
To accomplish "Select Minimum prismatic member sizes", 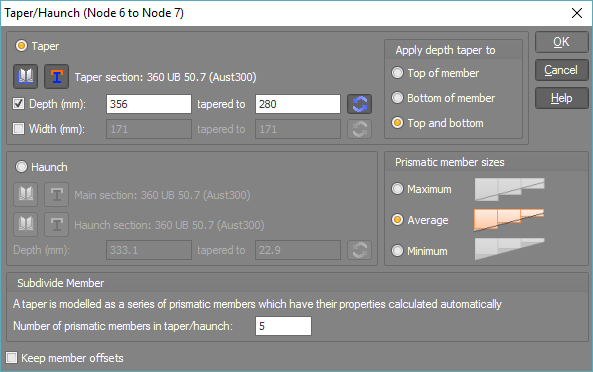I will 397,251.
